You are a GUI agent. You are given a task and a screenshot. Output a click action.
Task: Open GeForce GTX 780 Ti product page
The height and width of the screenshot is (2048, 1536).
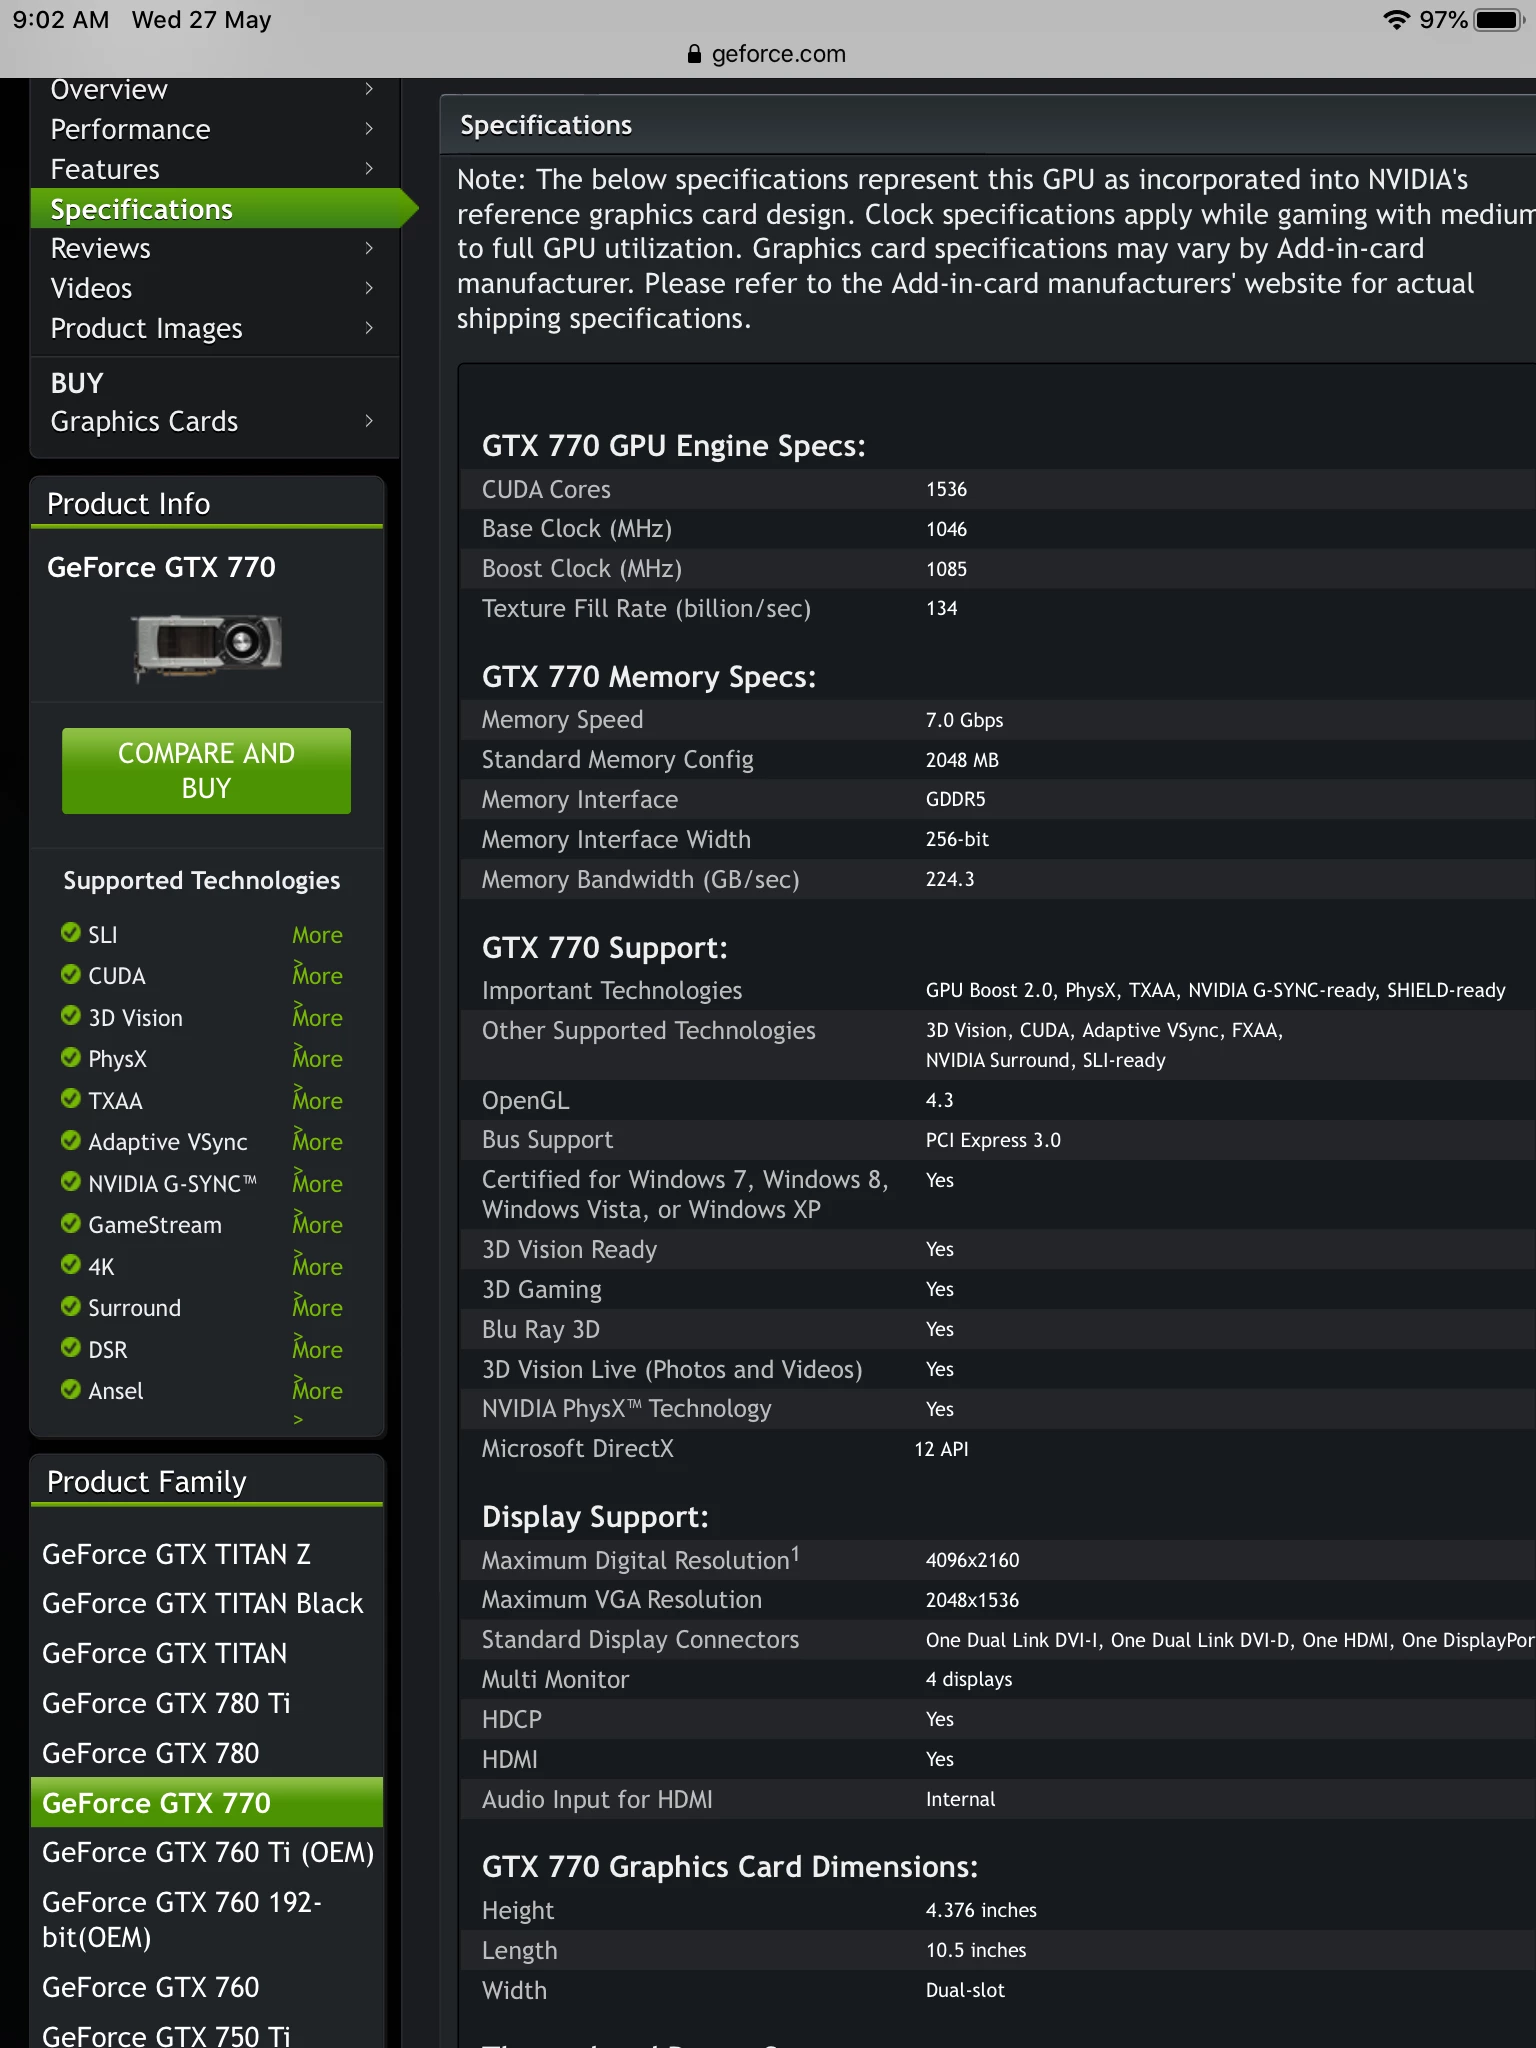pos(166,1704)
